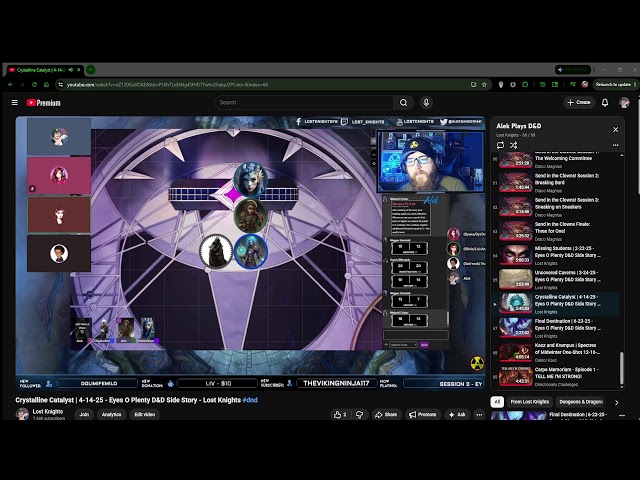Go to the YouTube Premium home logo
Viewport: 640px width, 480px height.
coord(43,103)
